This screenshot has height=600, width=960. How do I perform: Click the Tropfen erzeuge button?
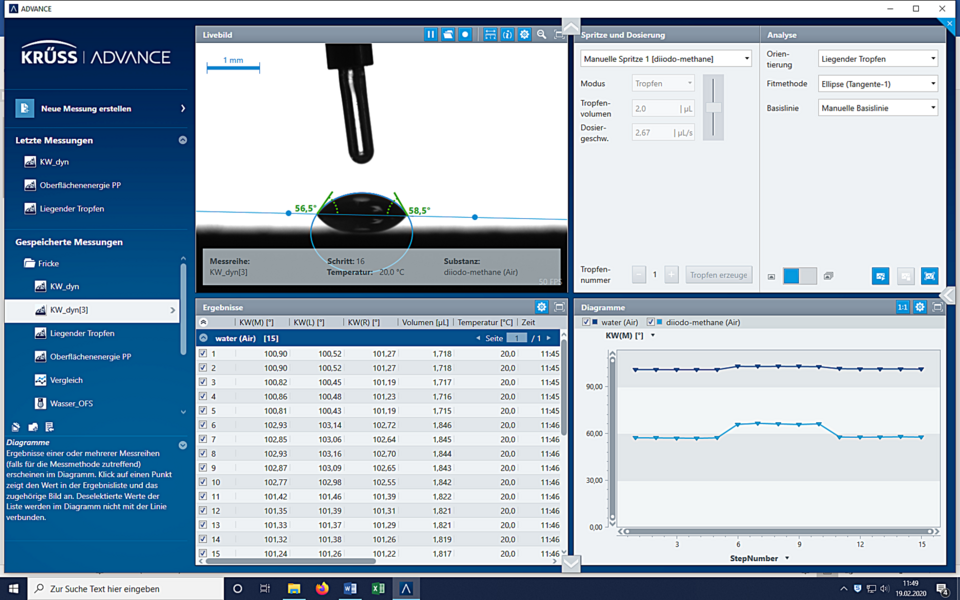pyautogui.click(x=719, y=275)
